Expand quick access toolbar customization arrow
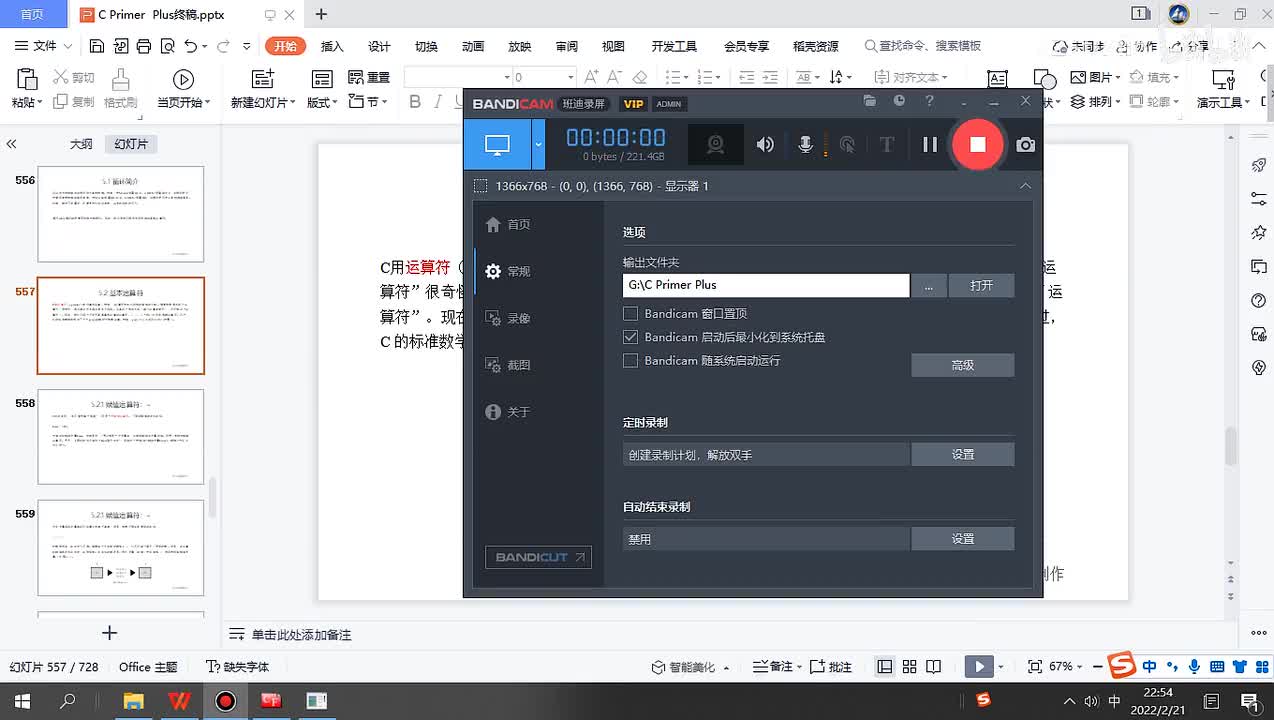Viewport: 1274px width, 720px height. coord(248,46)
